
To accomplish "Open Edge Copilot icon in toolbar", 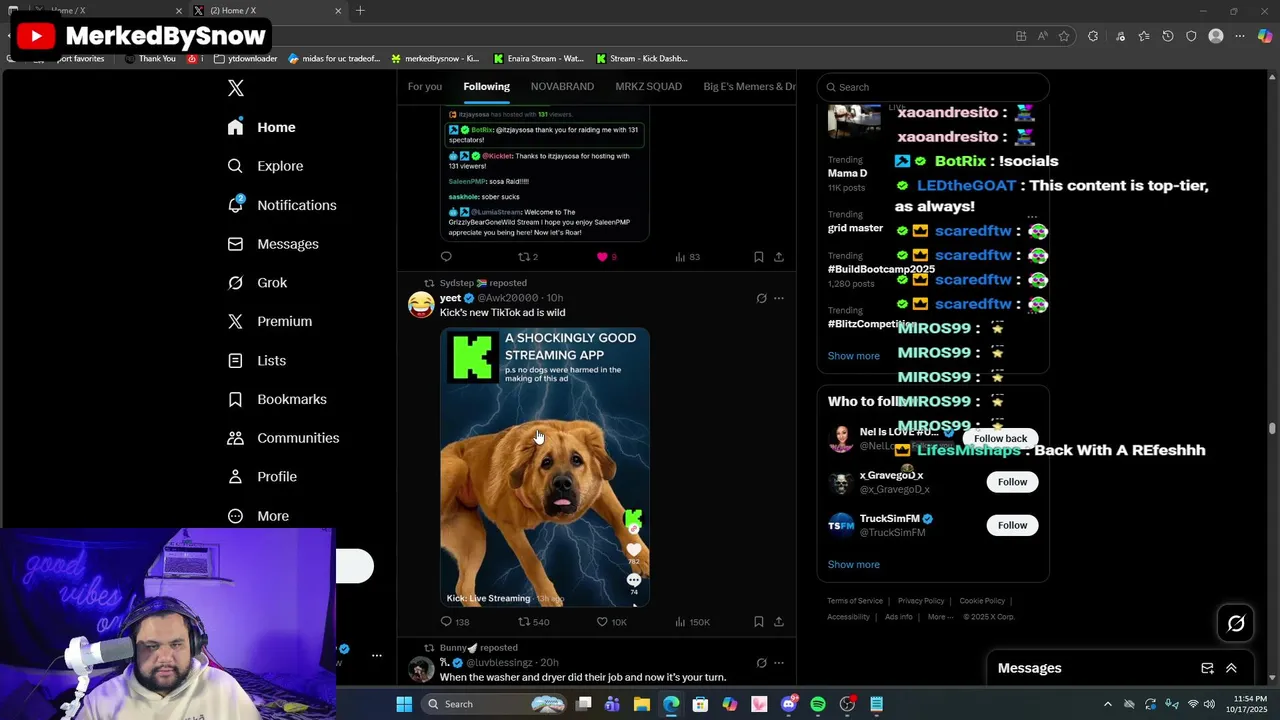I will tap(1264, 36).
